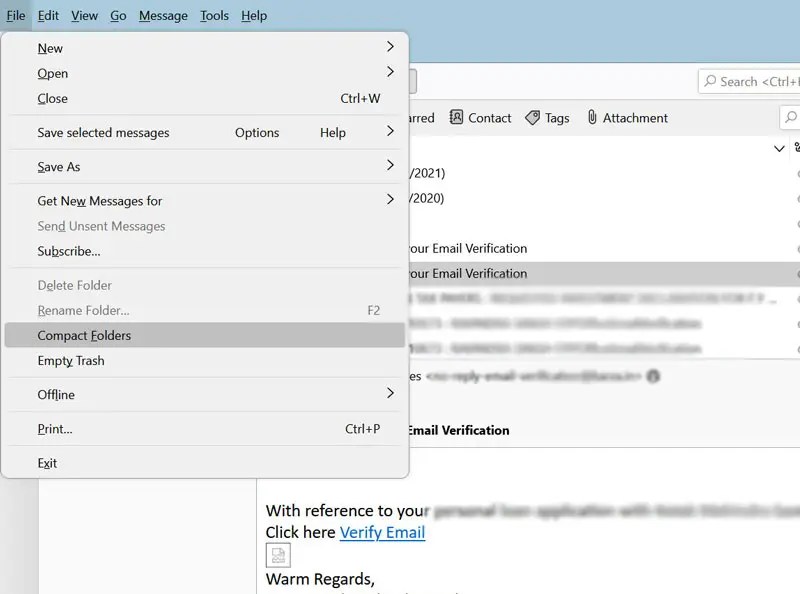Select Compact Folders
800x594 pixels.
tap(206, 335)
